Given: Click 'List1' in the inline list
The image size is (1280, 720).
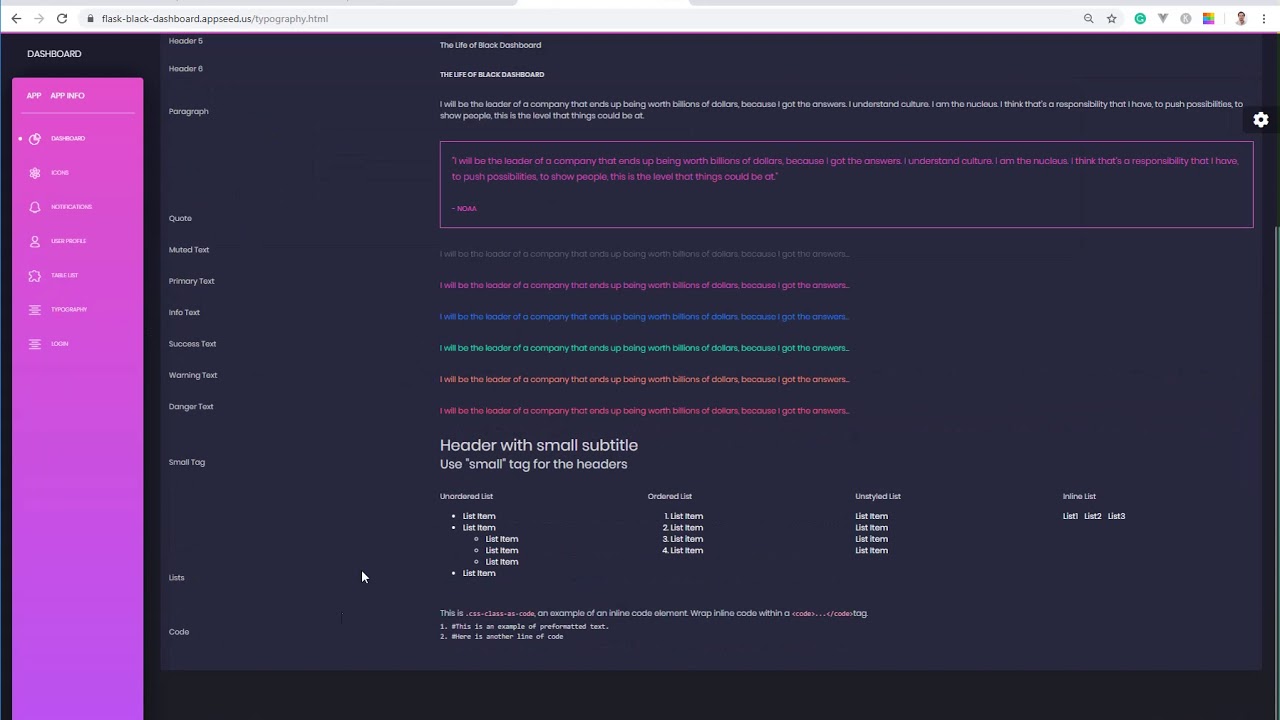Looking at the screenshot, I should (x=1070, y=516).
